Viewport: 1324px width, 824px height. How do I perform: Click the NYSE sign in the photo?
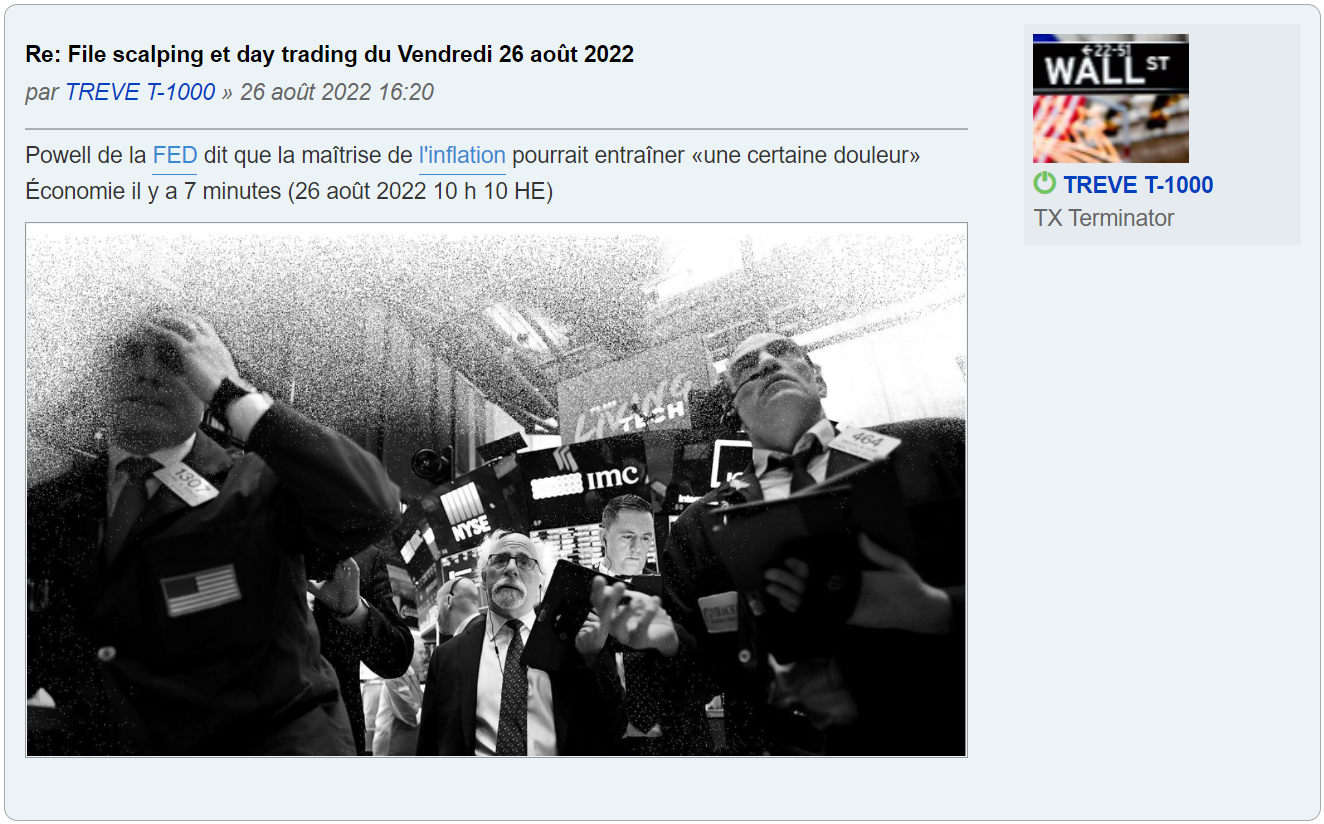(x=464, y=513)
